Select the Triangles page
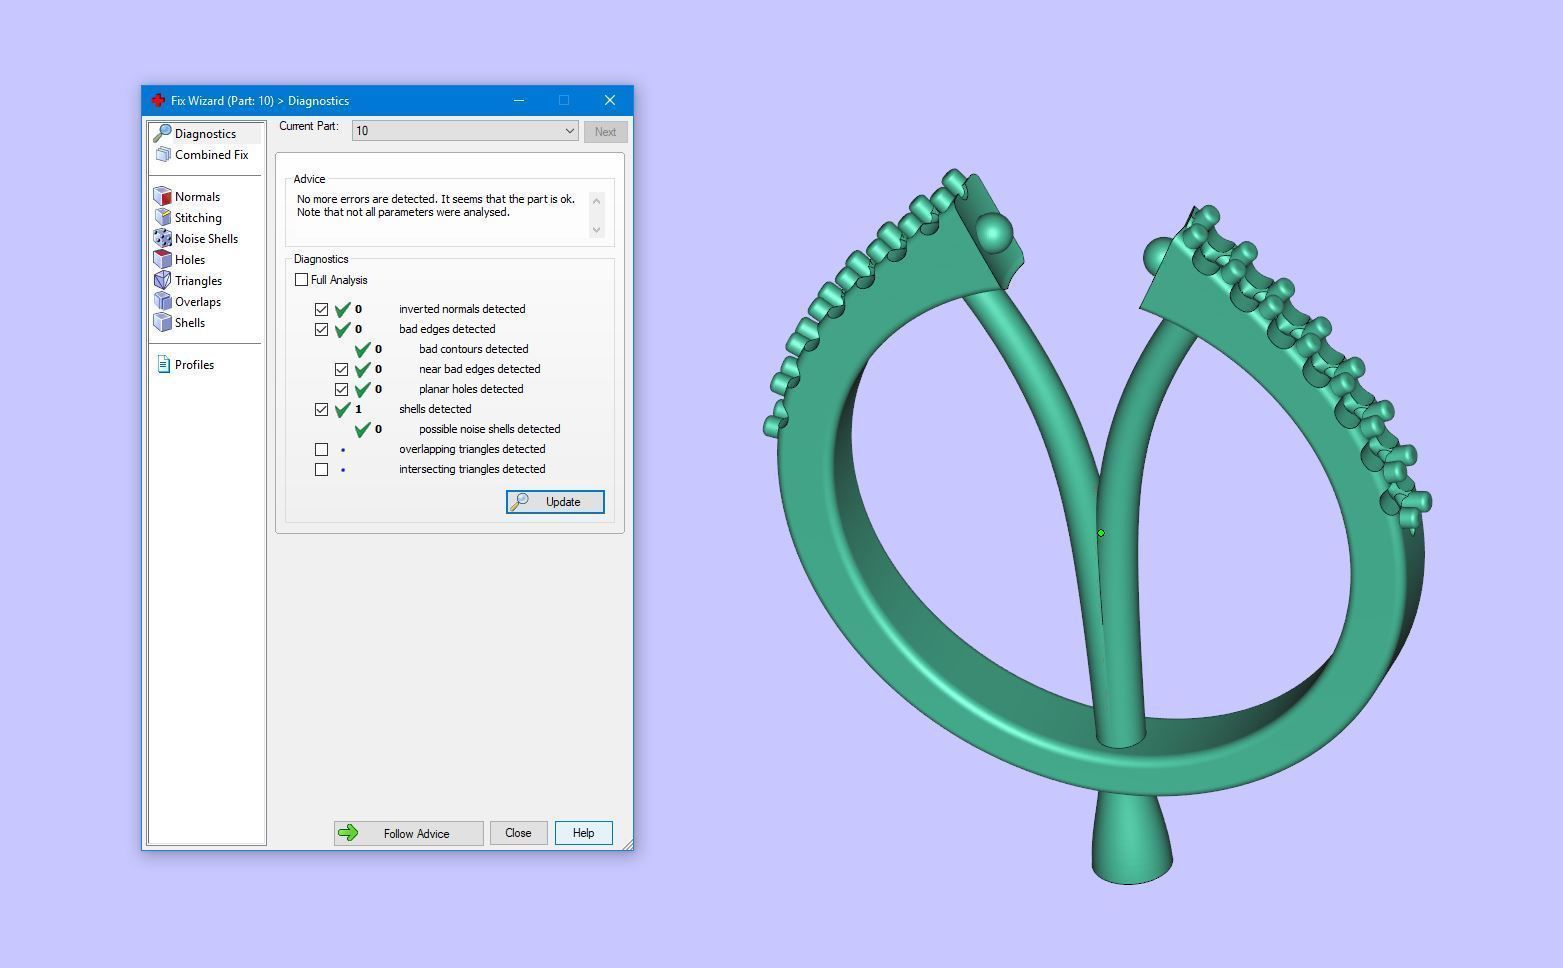The height and width of the screenshot is (968, 1563). click(x=198, y=280)
